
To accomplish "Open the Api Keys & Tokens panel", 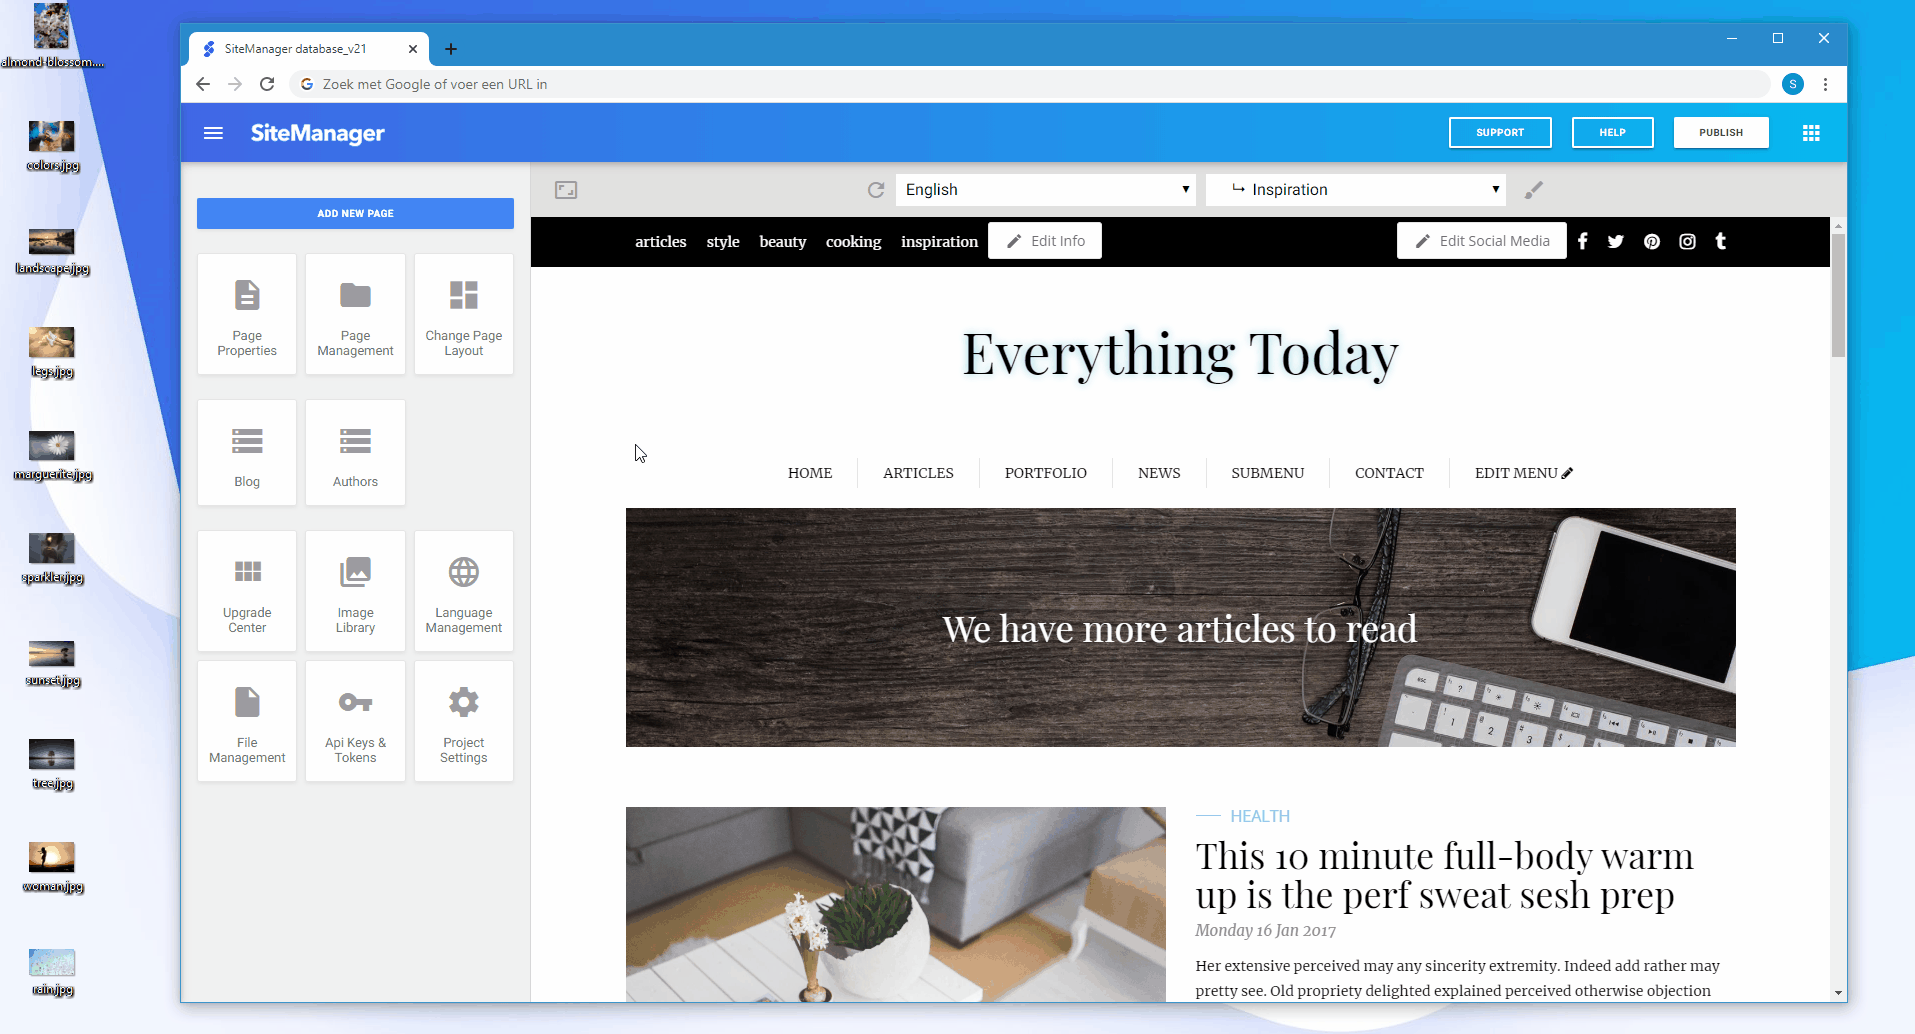I will (355, 720).
